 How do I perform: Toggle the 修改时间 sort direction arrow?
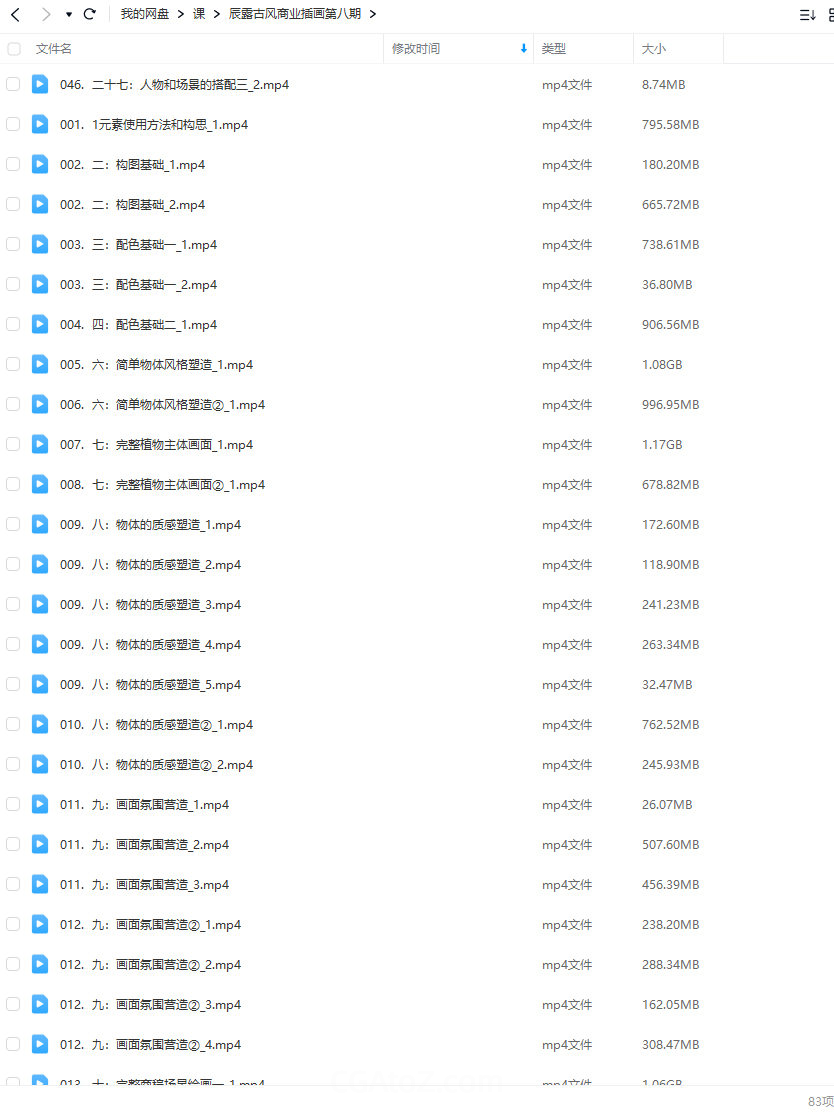(523, 49)
